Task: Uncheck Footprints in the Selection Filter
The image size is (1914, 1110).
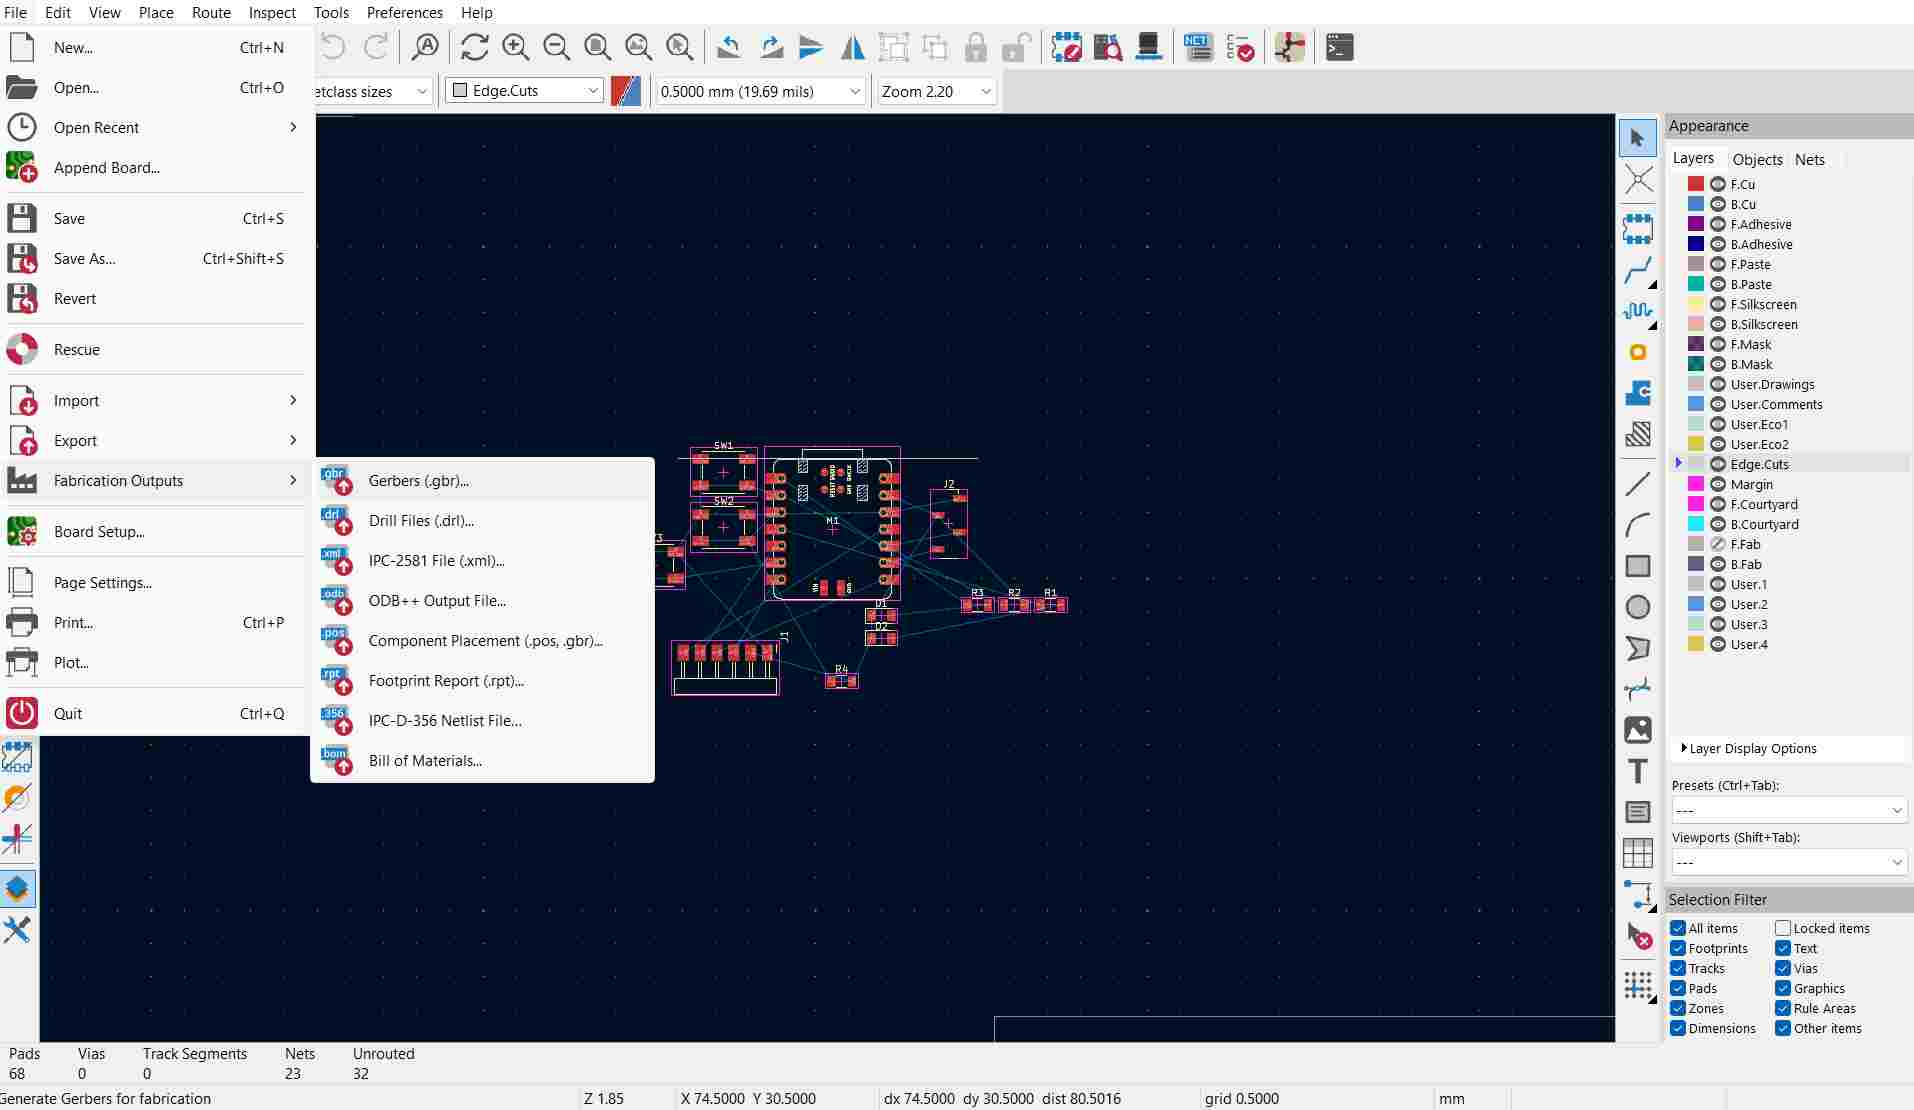Action: click(1676, 948)
